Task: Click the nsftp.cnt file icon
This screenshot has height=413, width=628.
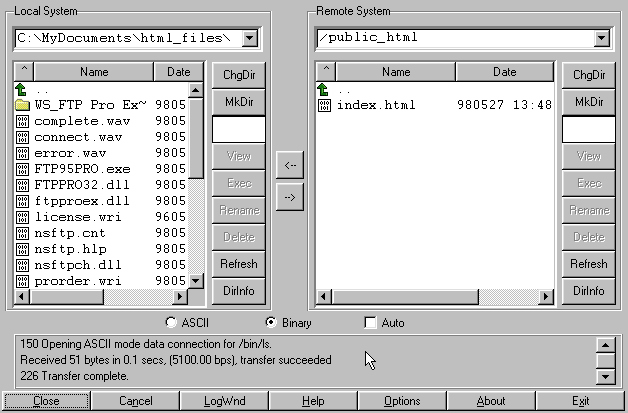Action: 22,233
